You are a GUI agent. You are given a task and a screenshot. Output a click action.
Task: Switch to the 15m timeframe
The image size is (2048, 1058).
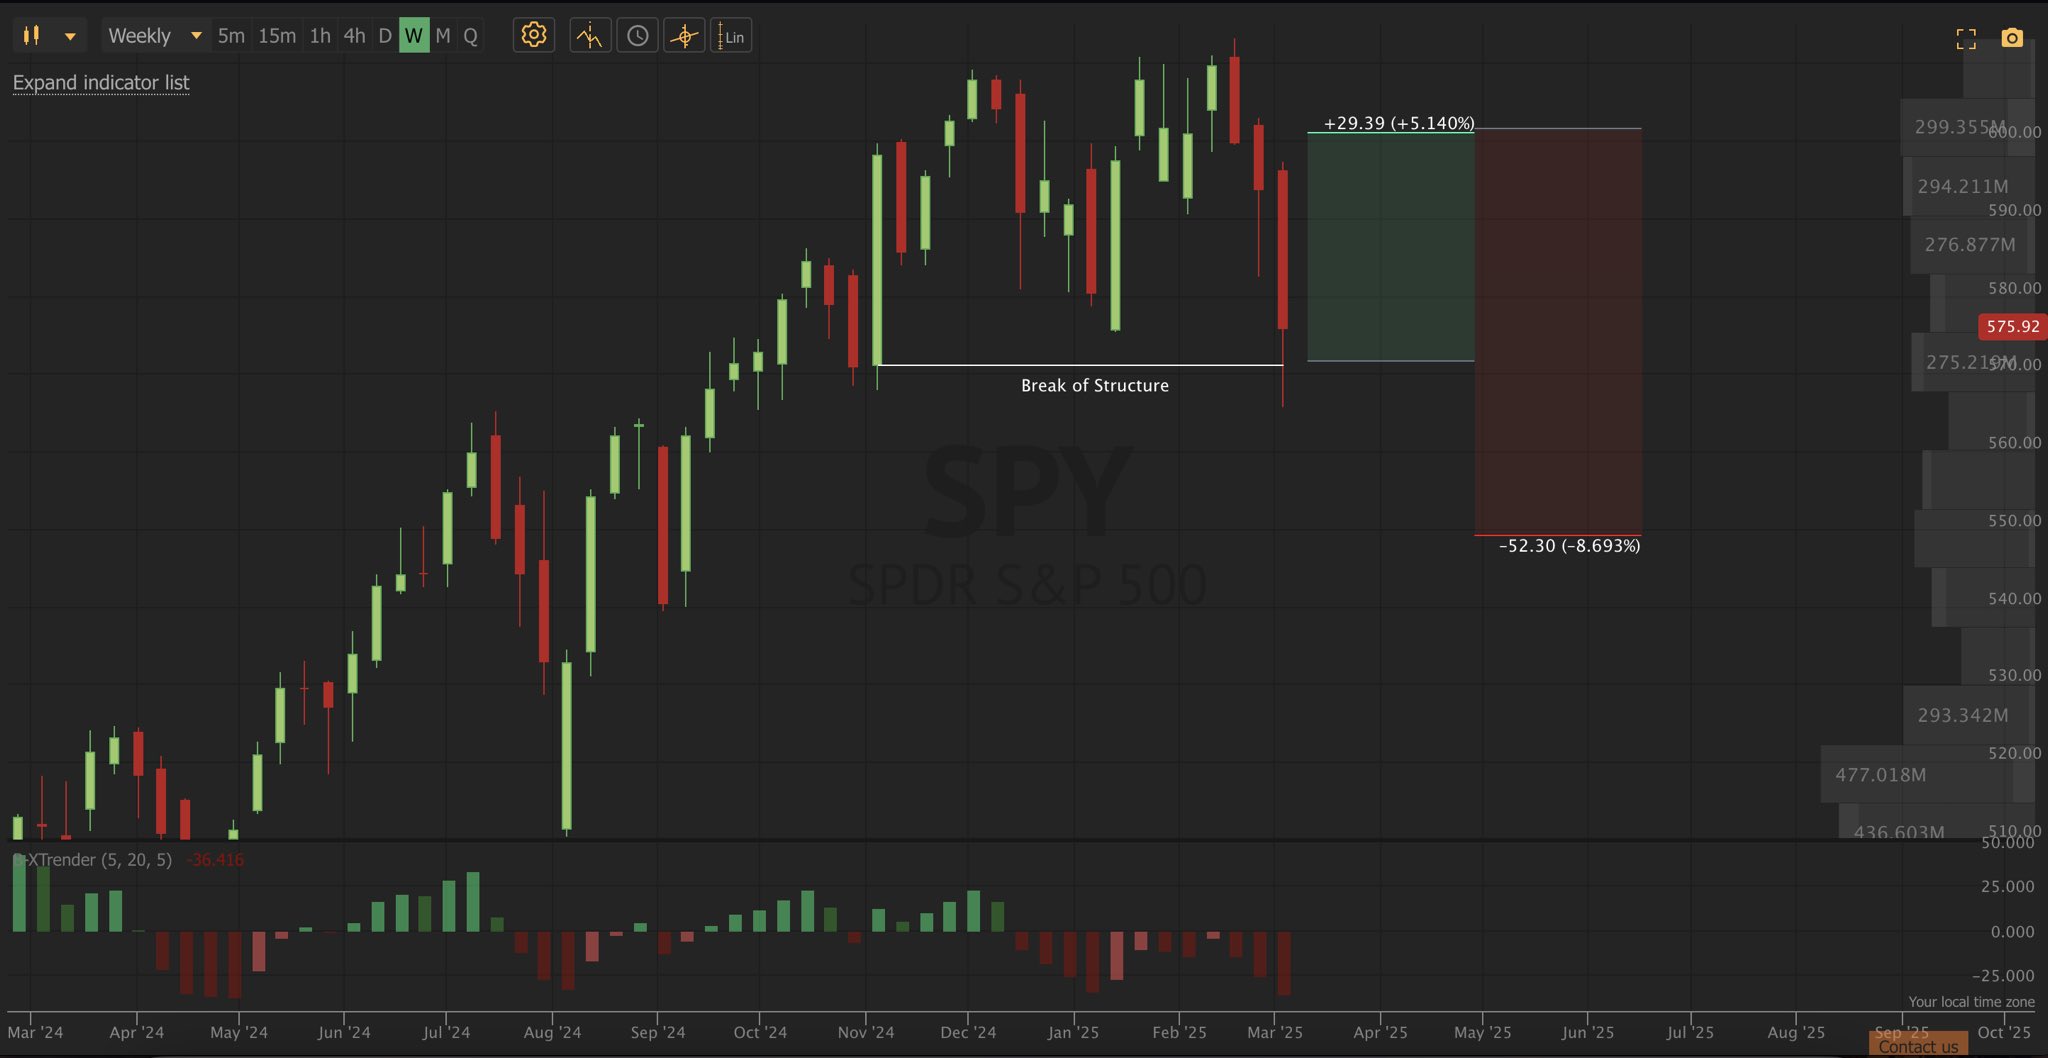click(x=277, y=36)
